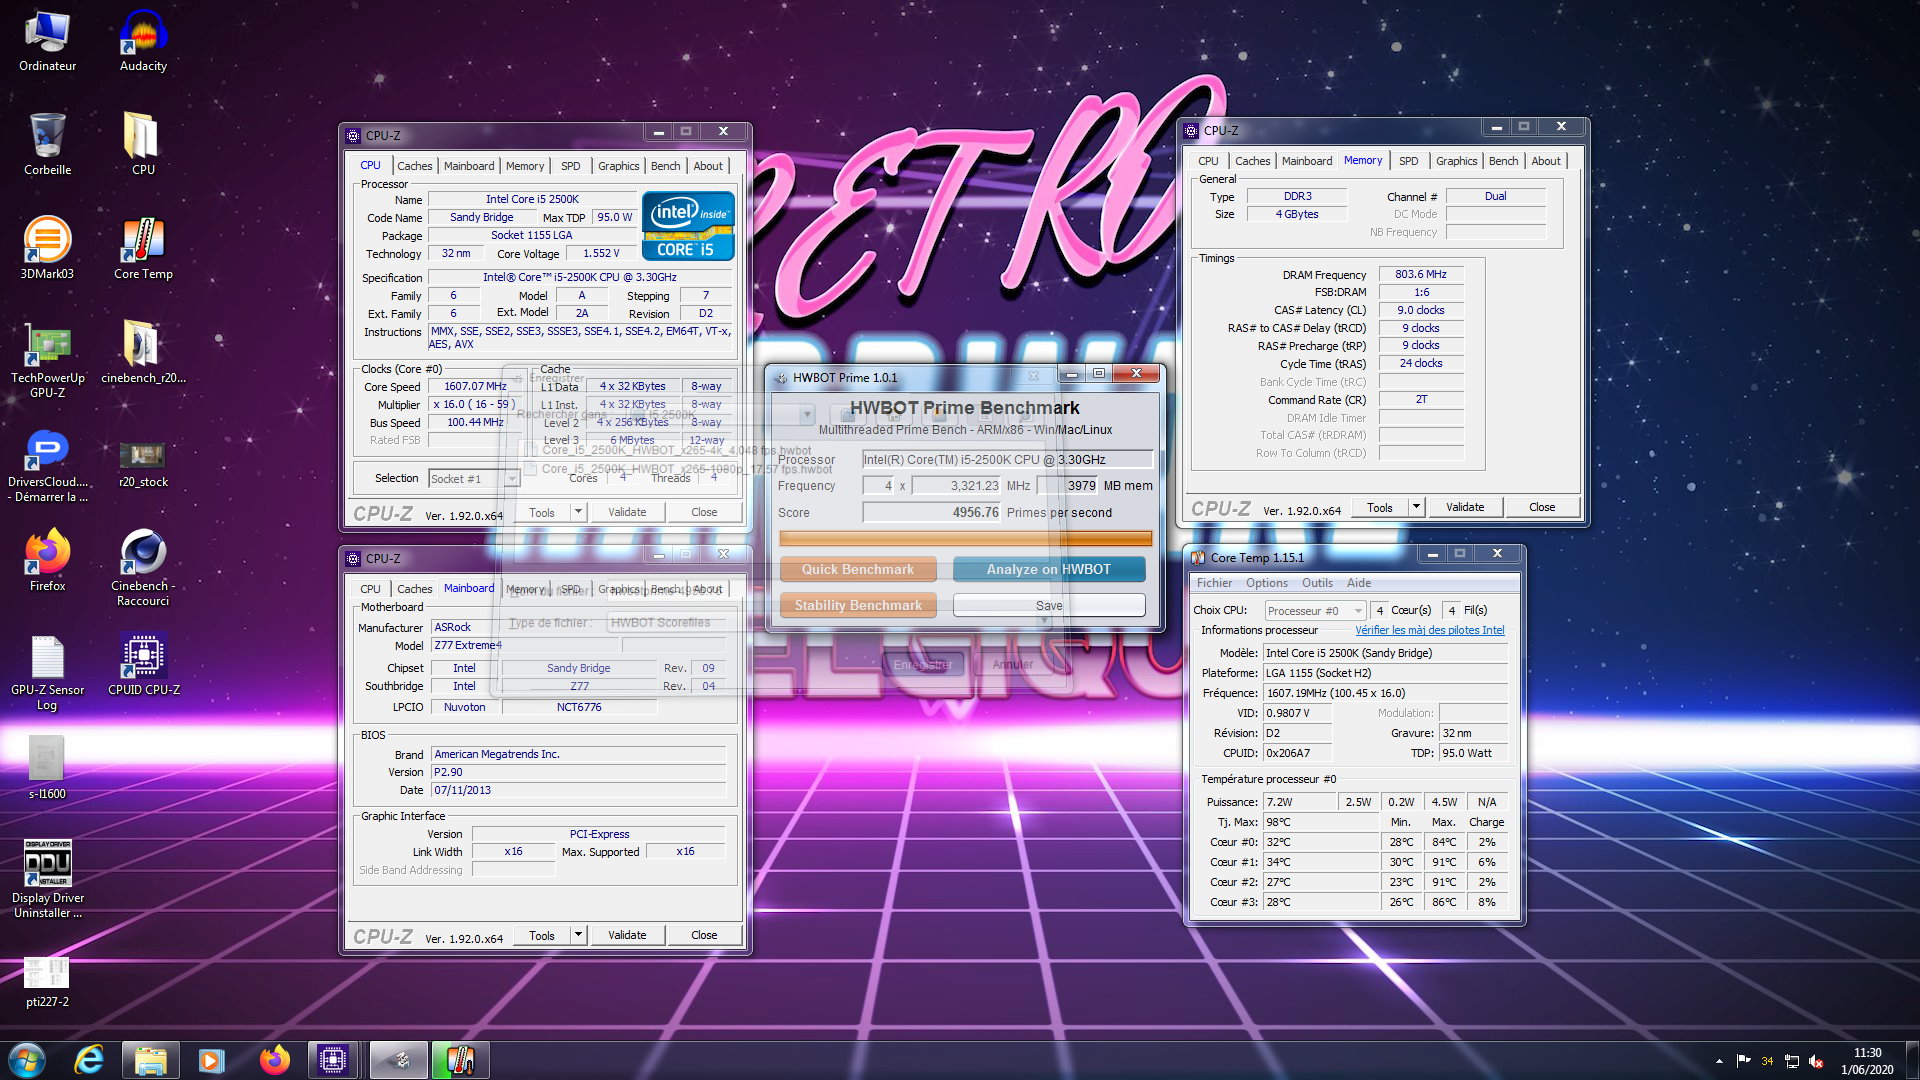1920x1080 pixels.
Task: Click the network icon in the system tray
Action: 1791,1061
